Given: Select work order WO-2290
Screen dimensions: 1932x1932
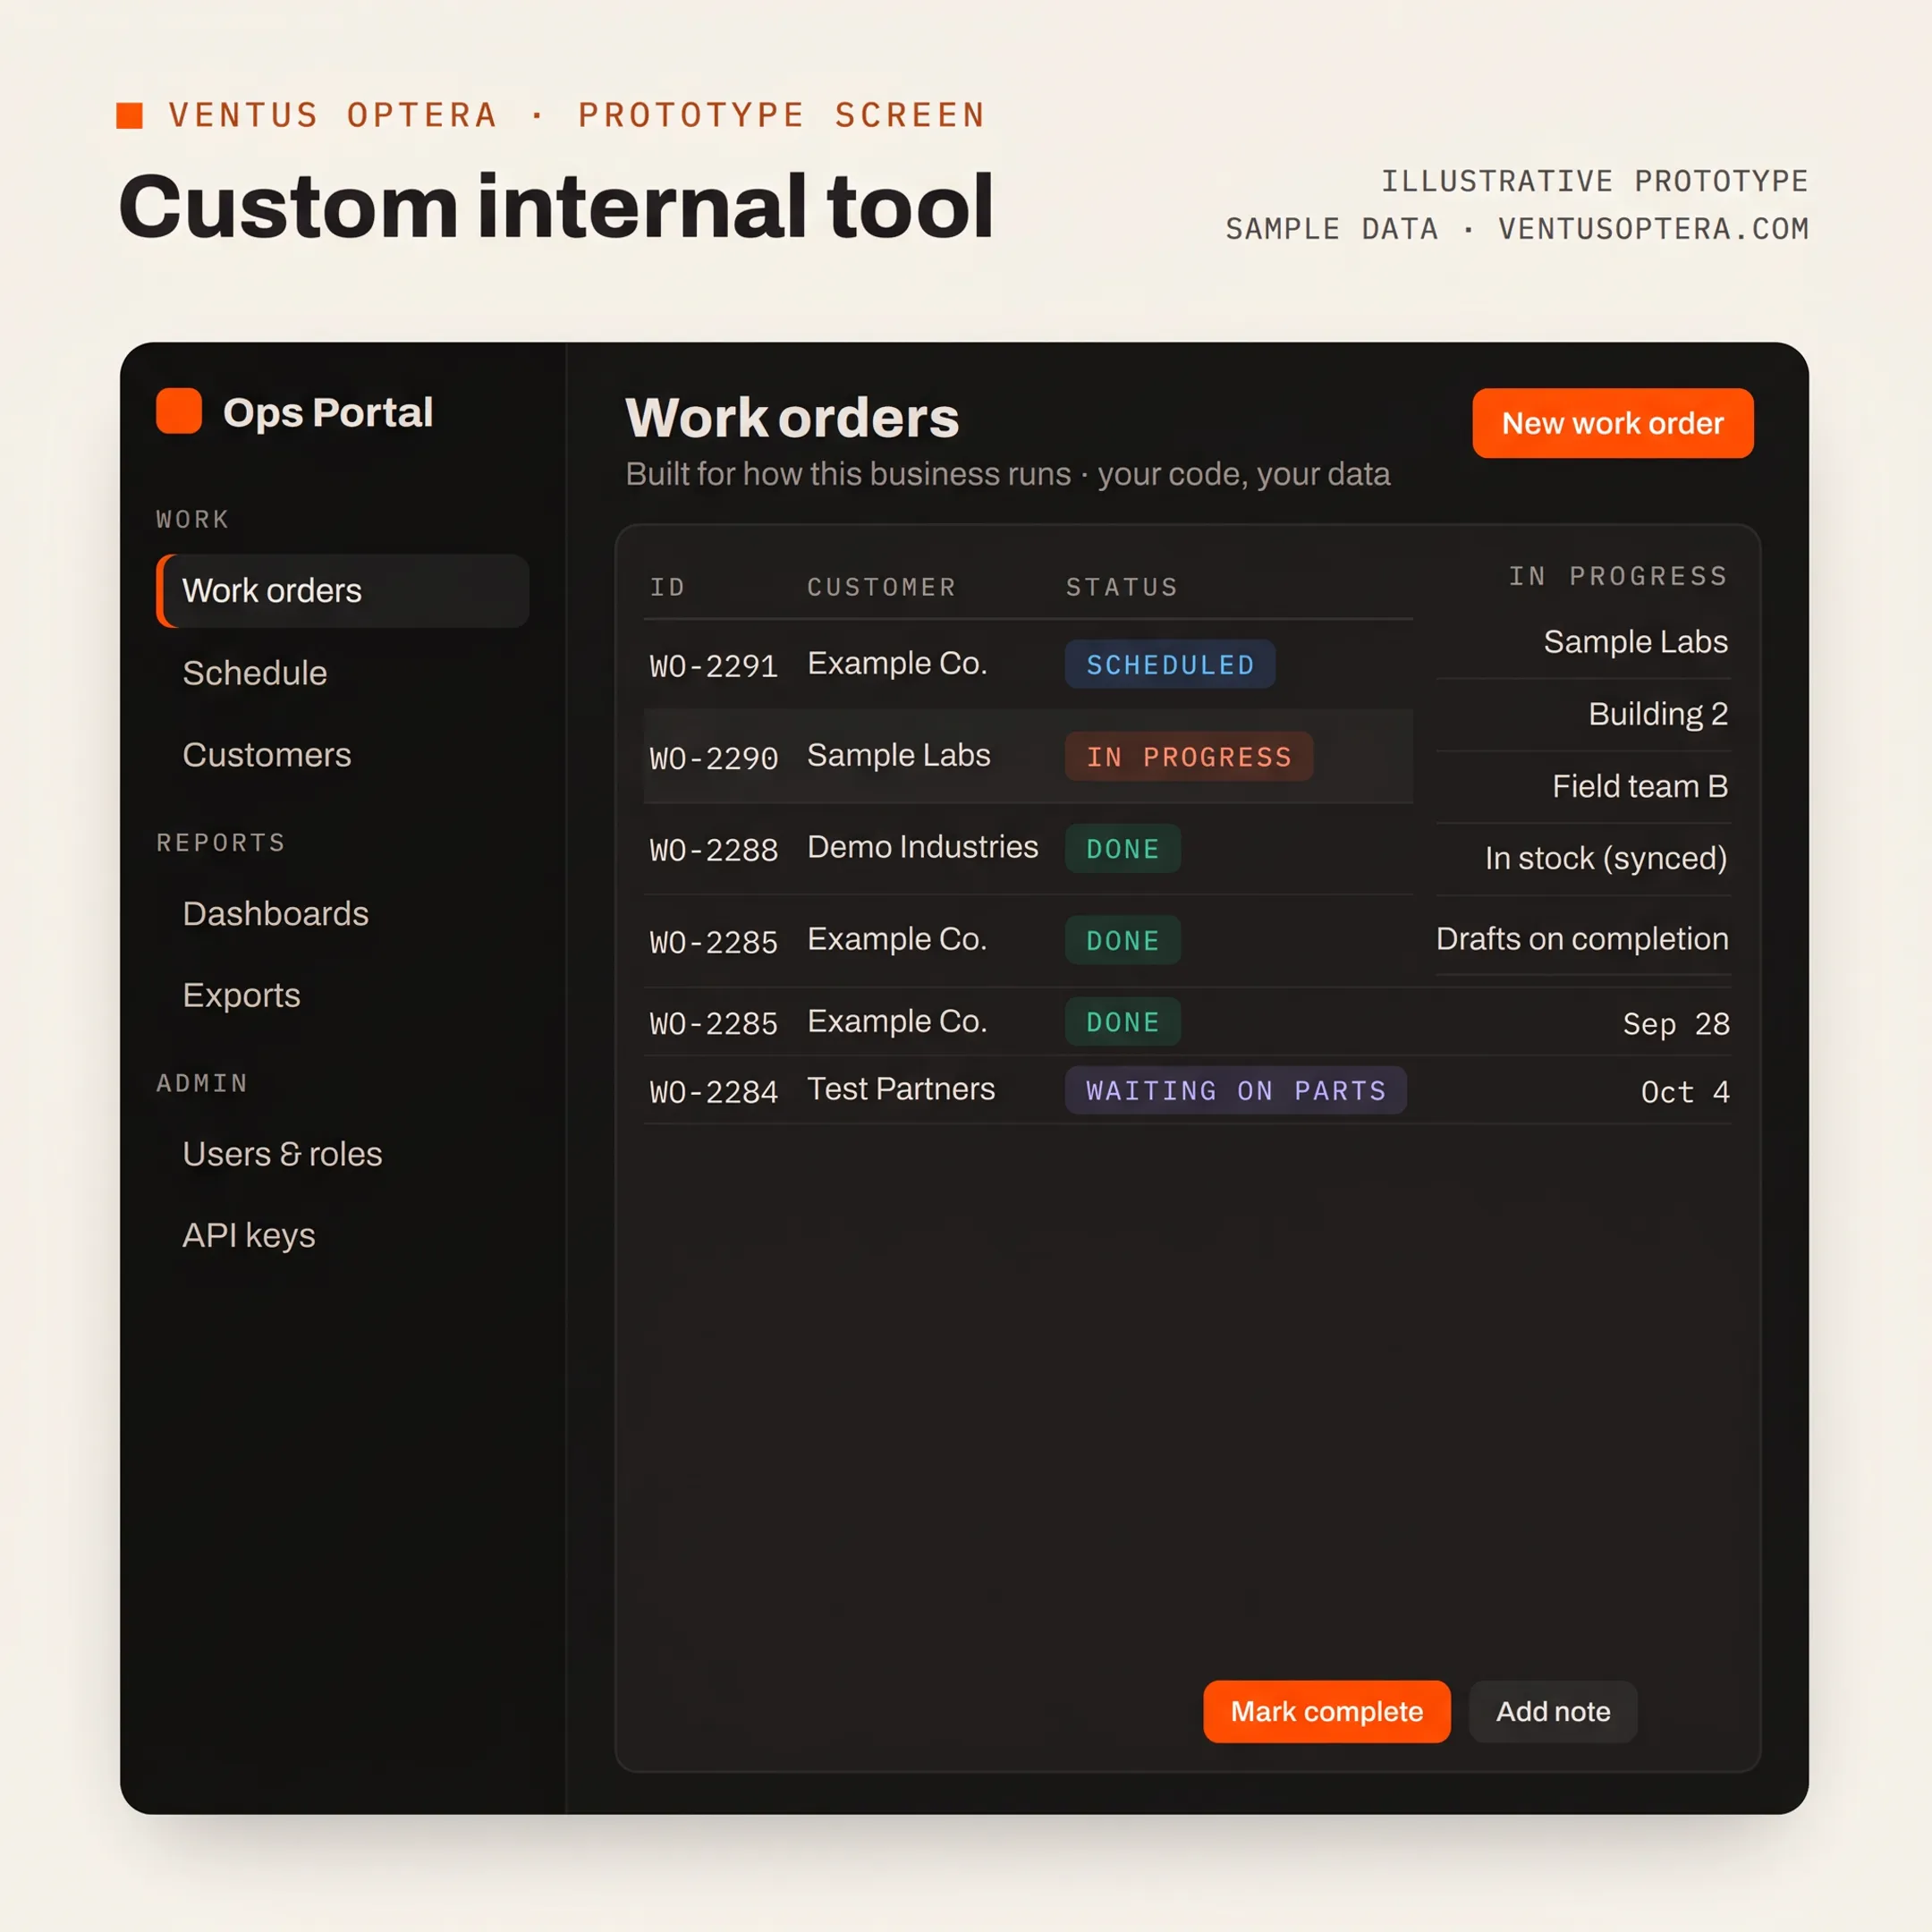Looking at the screenshot, I should click(713, 758).
